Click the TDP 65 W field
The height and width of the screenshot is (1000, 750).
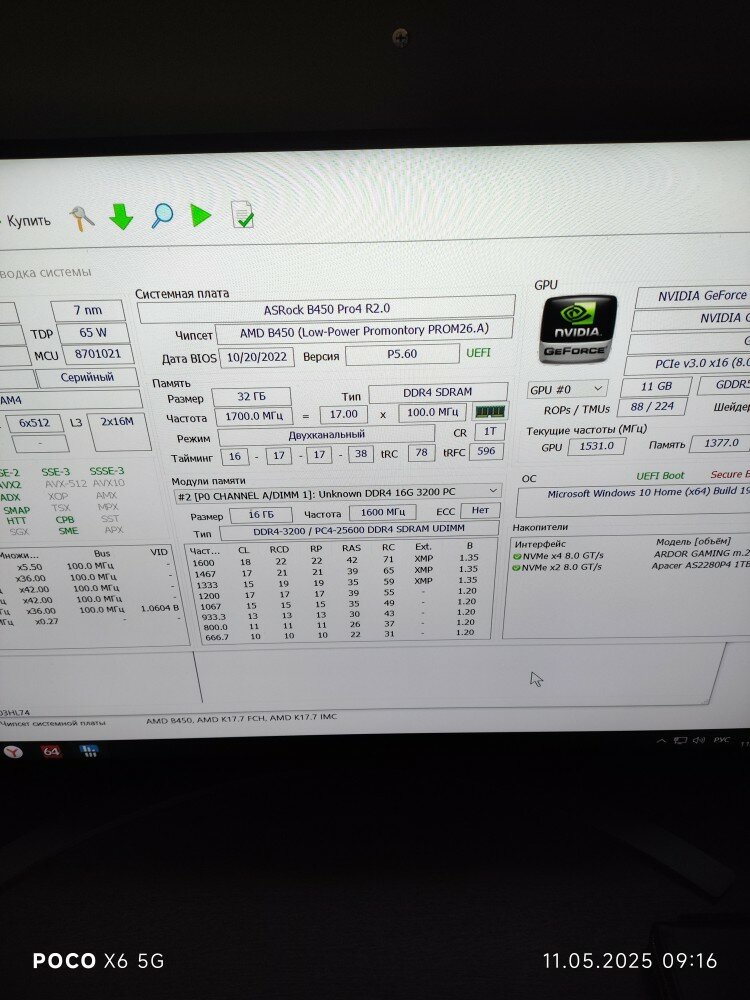pos(93,332)
